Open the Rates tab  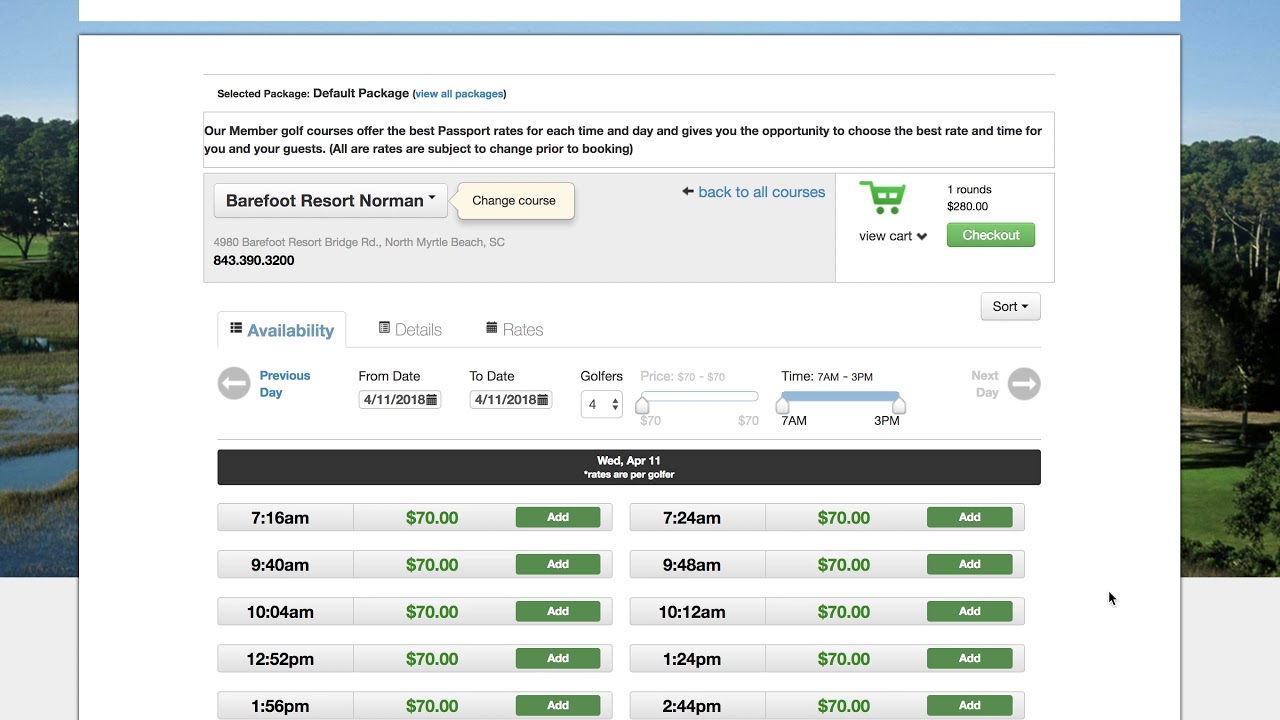click(514, 329)
